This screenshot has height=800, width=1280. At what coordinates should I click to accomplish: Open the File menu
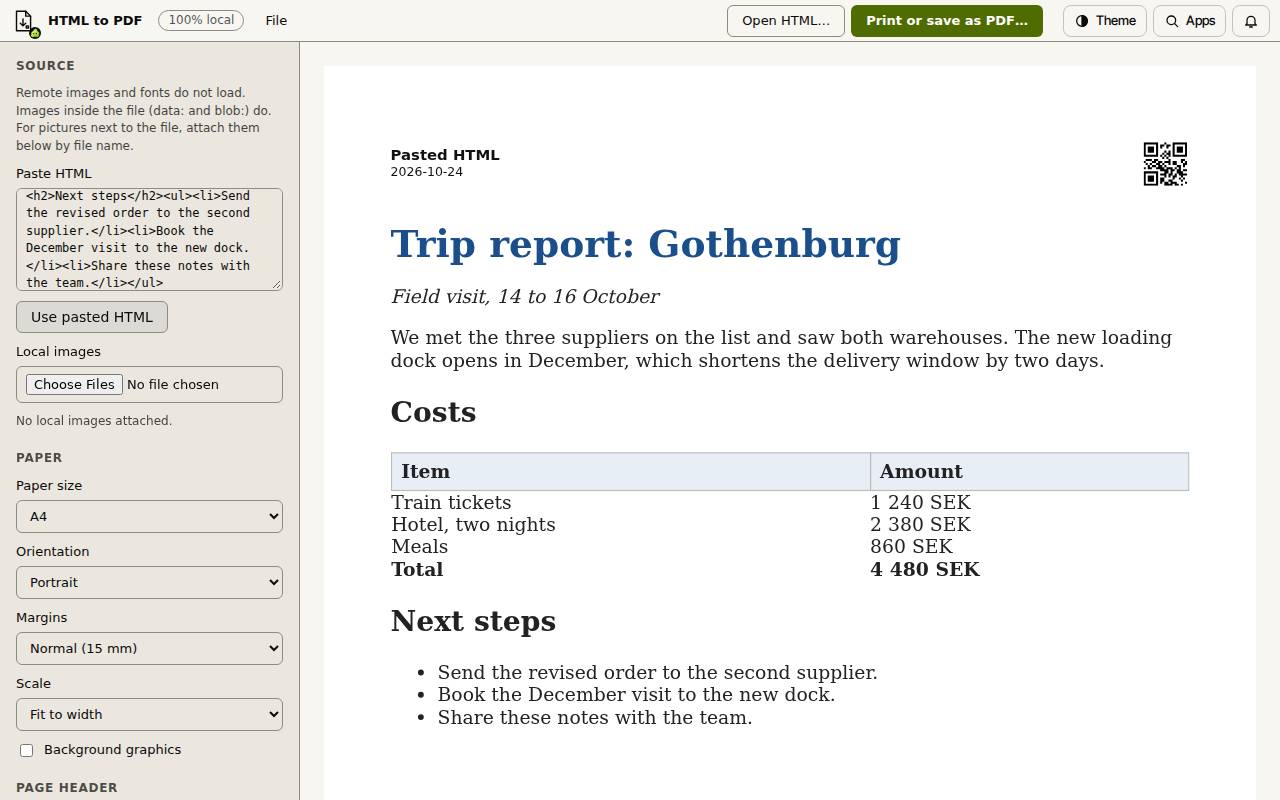pyautogui.click(x=276, y=21)
